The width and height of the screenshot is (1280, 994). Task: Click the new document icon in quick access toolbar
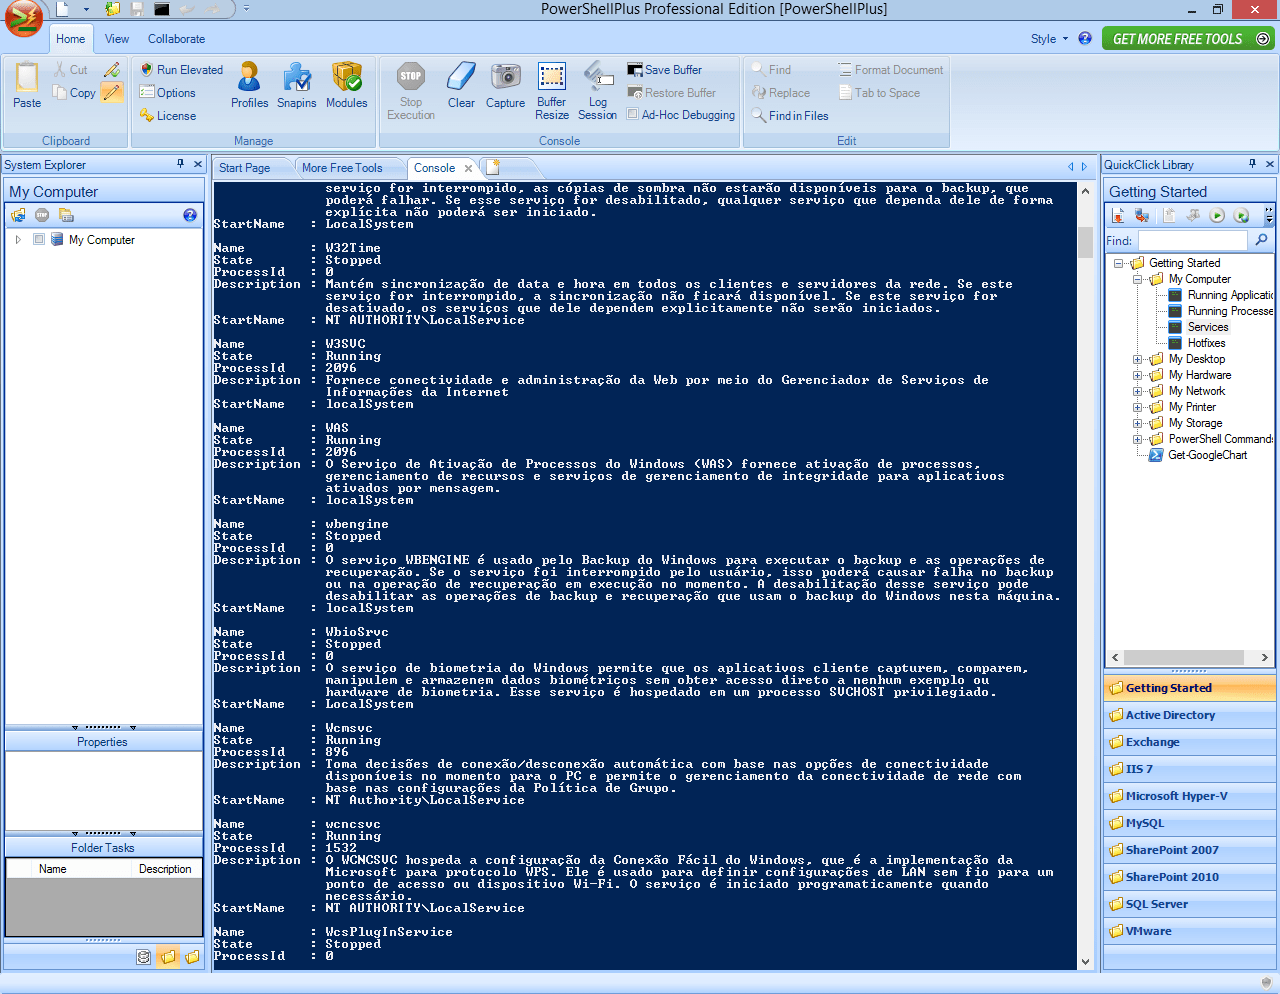tap(62, 9)
